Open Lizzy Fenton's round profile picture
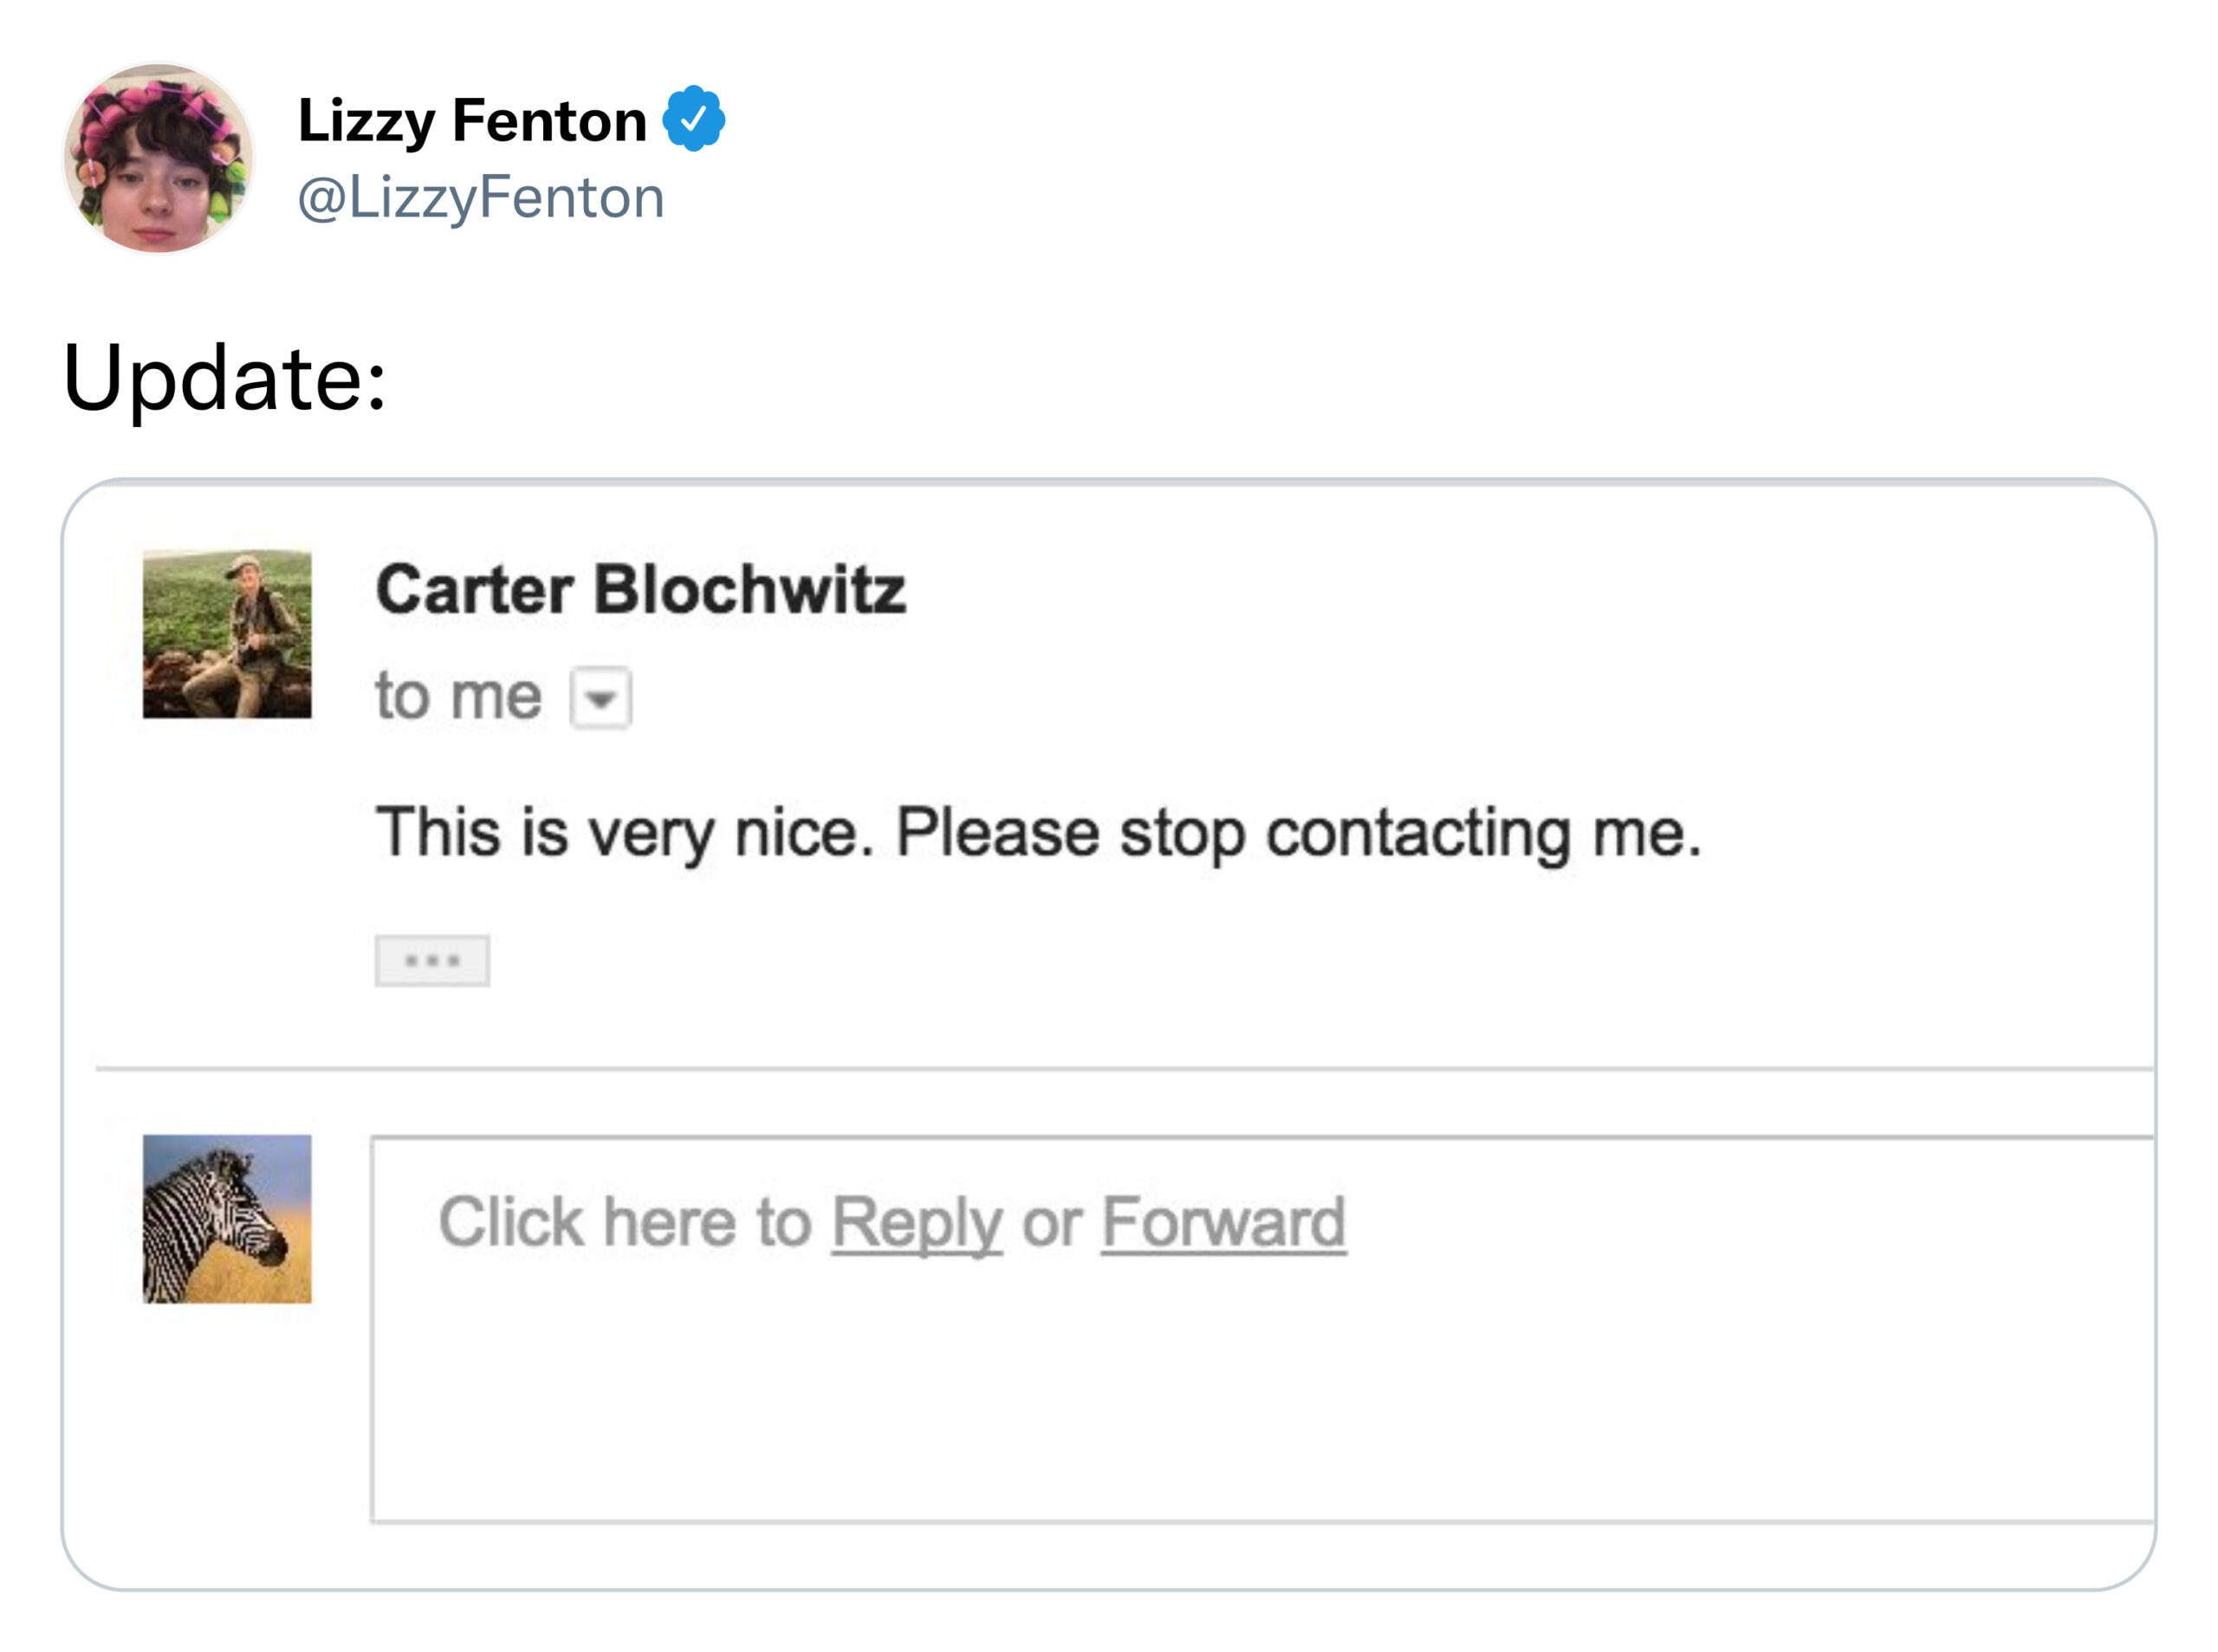Screen dimensions: 2218x1652 [x=158, y=158]
